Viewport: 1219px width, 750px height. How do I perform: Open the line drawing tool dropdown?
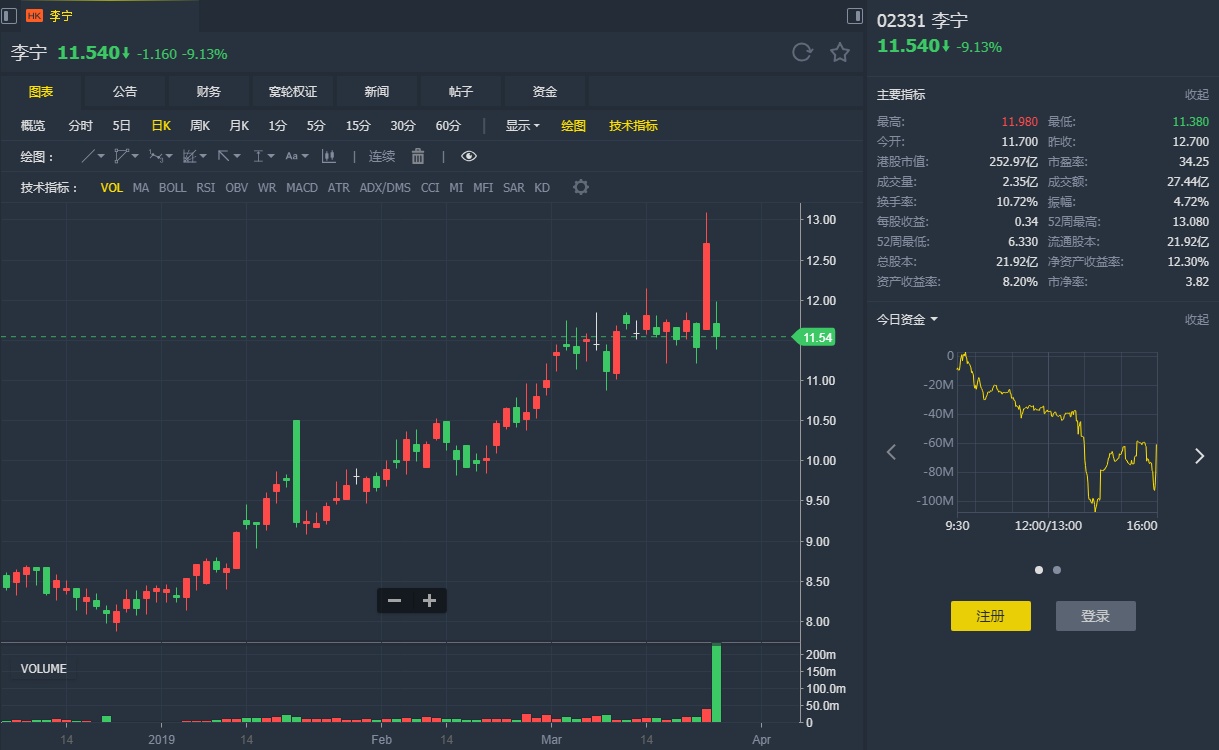click(x=92, y=156)
